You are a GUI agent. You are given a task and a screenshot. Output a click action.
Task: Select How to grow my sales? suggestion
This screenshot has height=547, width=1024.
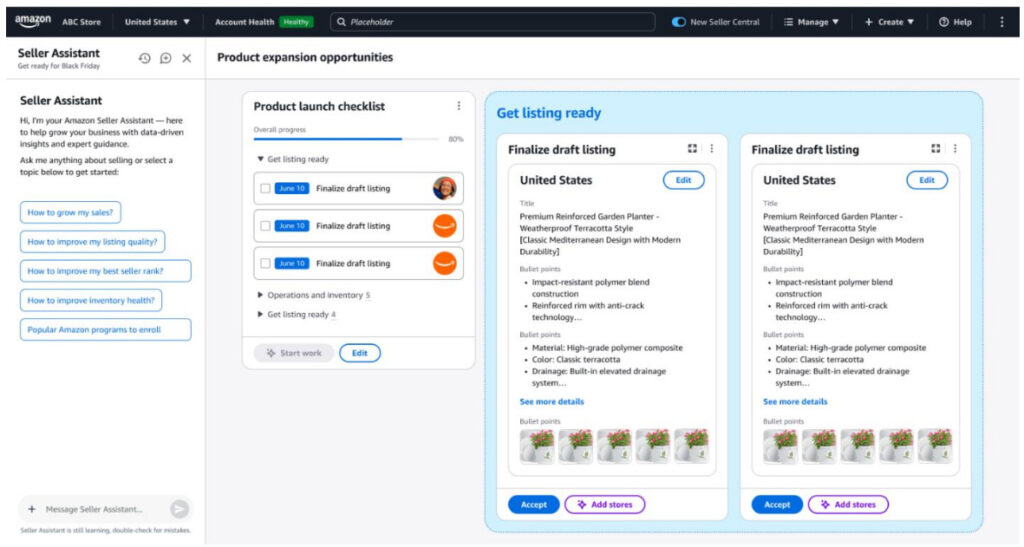70,212
